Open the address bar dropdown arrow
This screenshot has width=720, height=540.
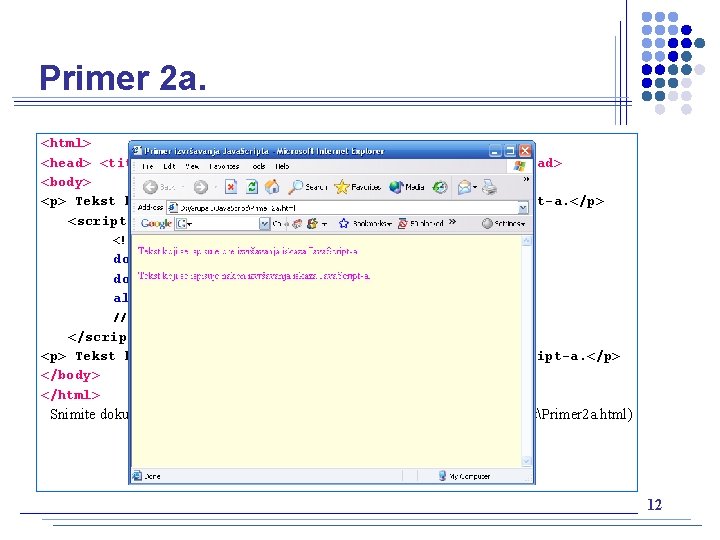click(x=523, y=208)
